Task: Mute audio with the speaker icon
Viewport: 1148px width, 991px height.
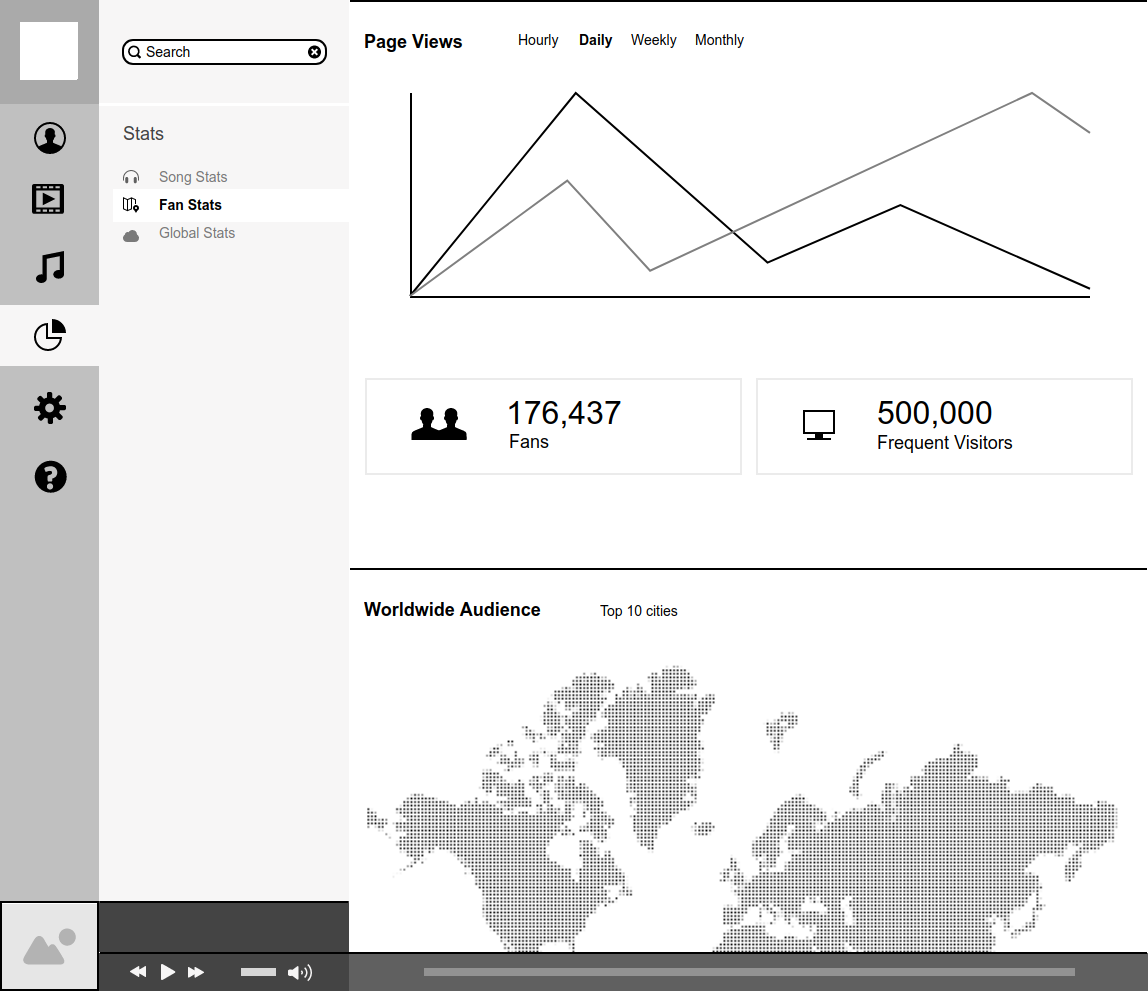Action: (x=299, y=972)
